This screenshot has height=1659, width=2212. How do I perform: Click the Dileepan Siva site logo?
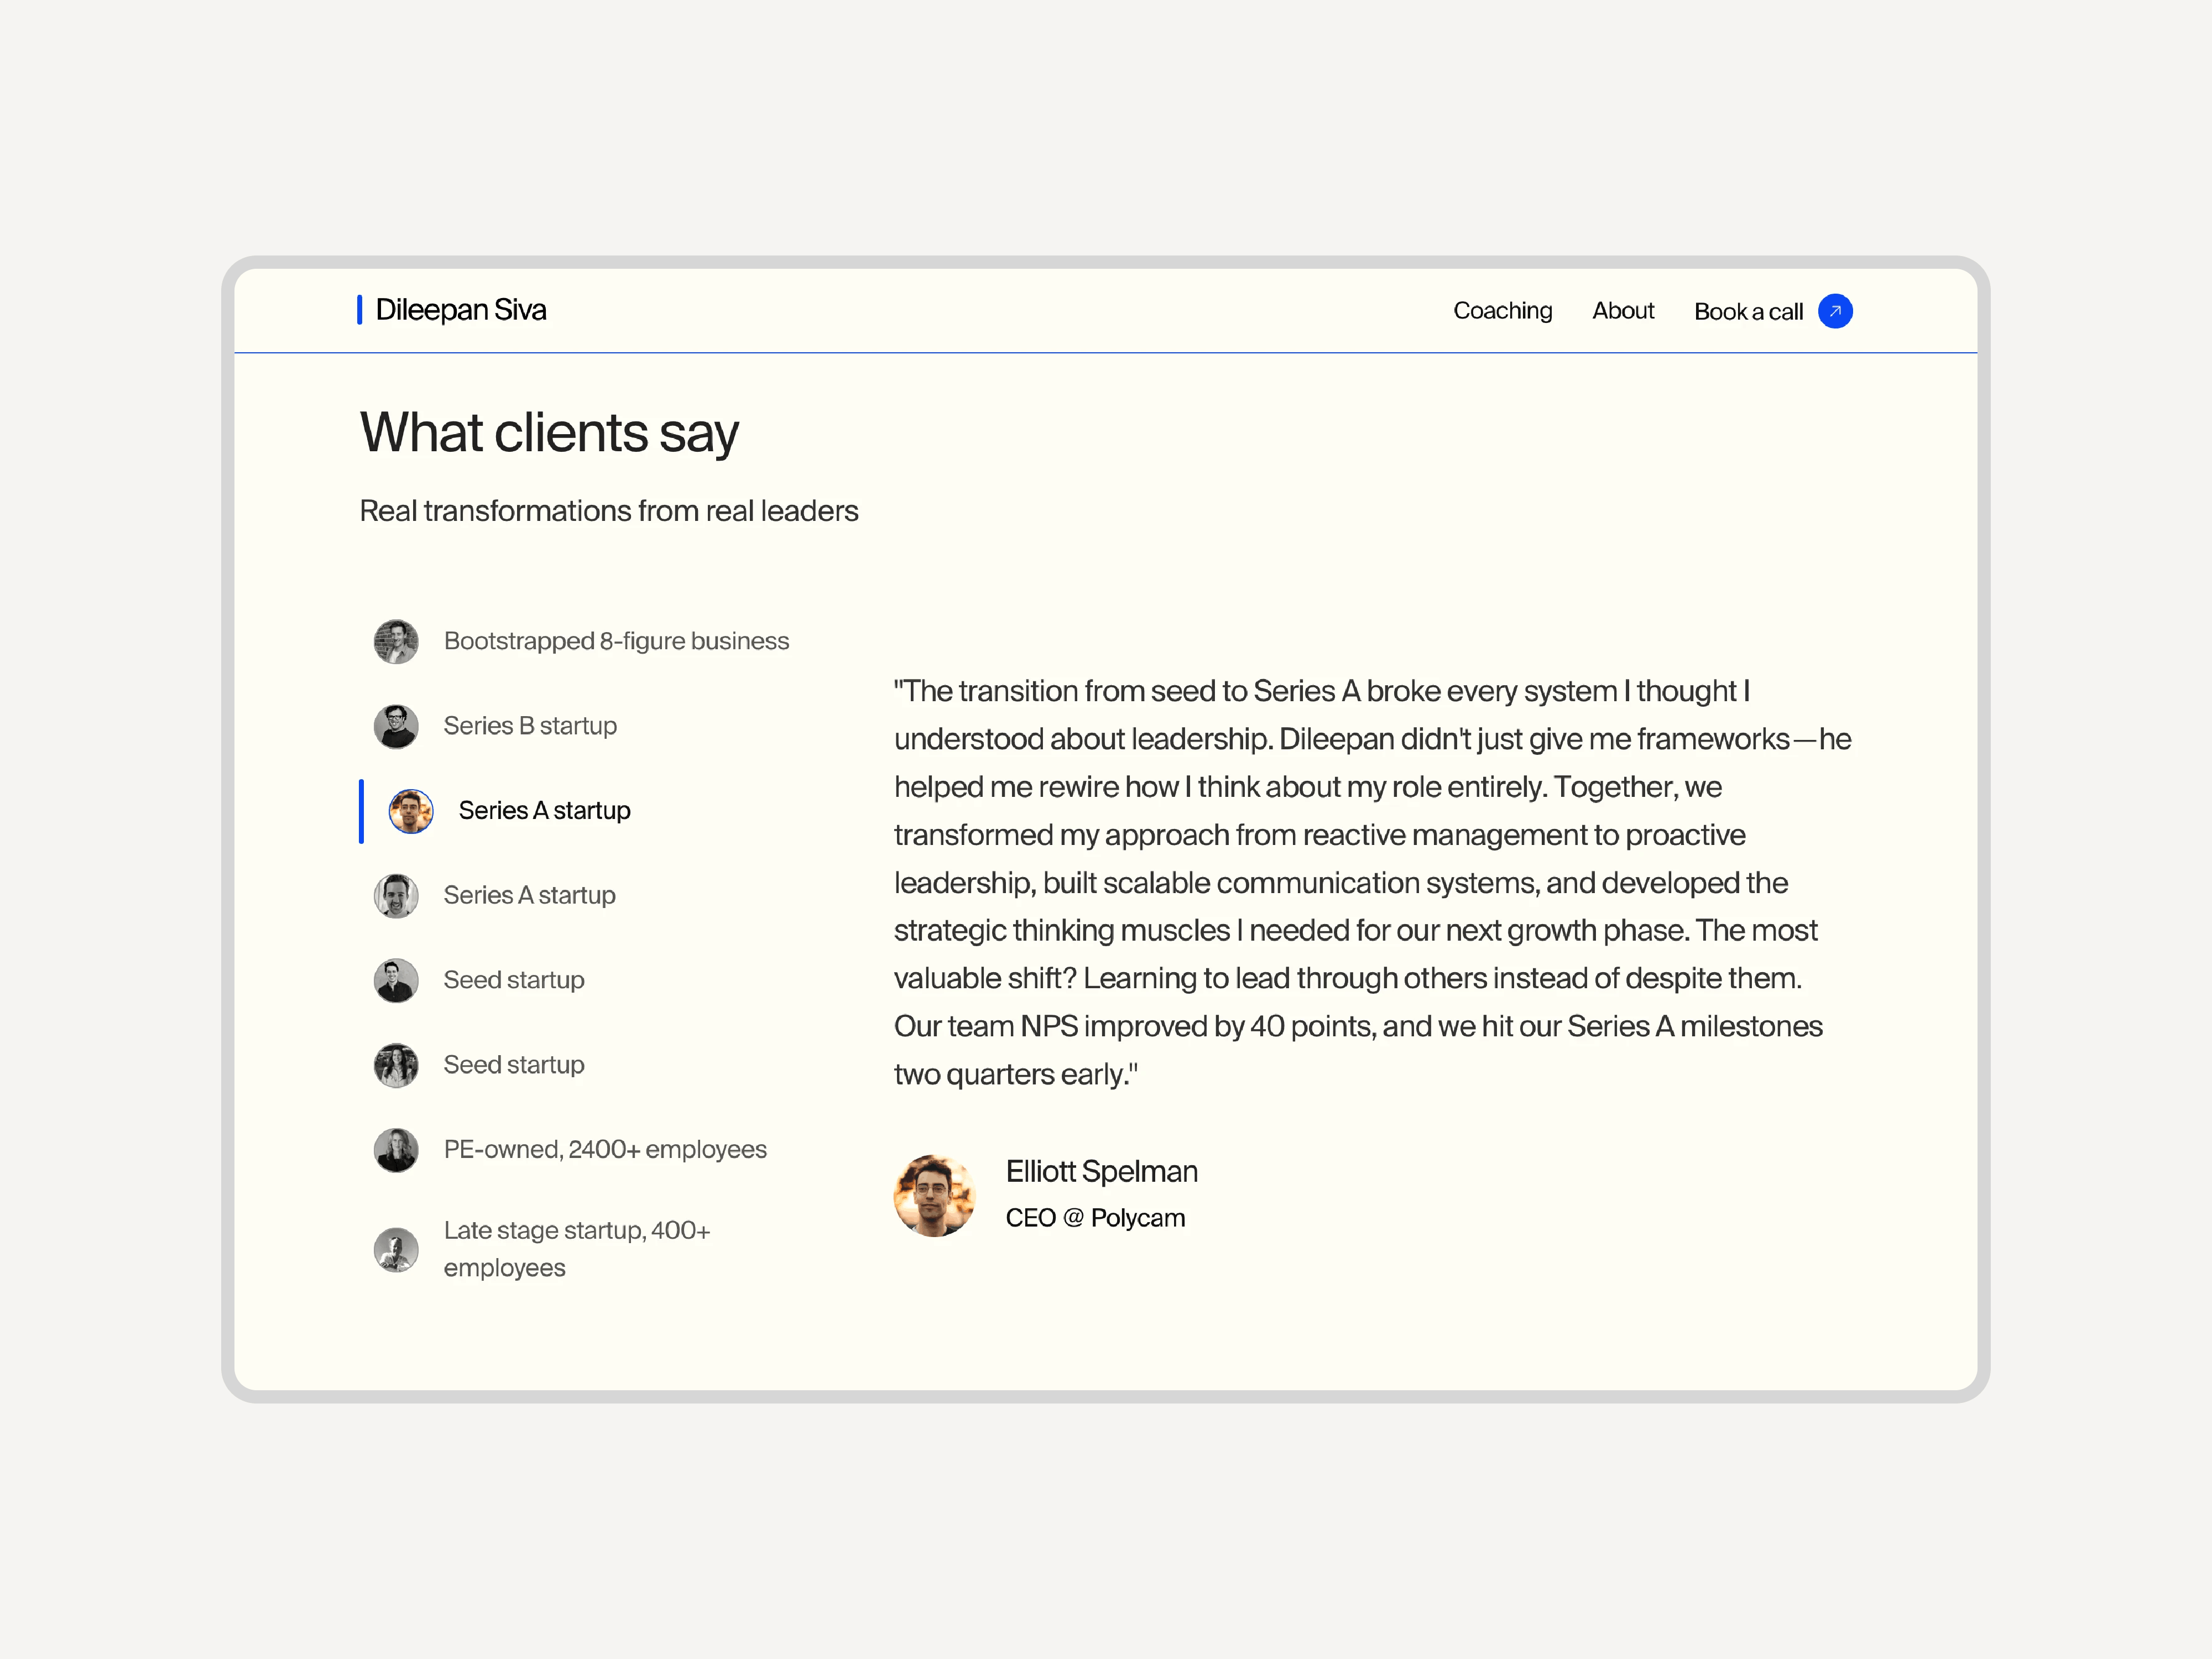pos(452,310)
